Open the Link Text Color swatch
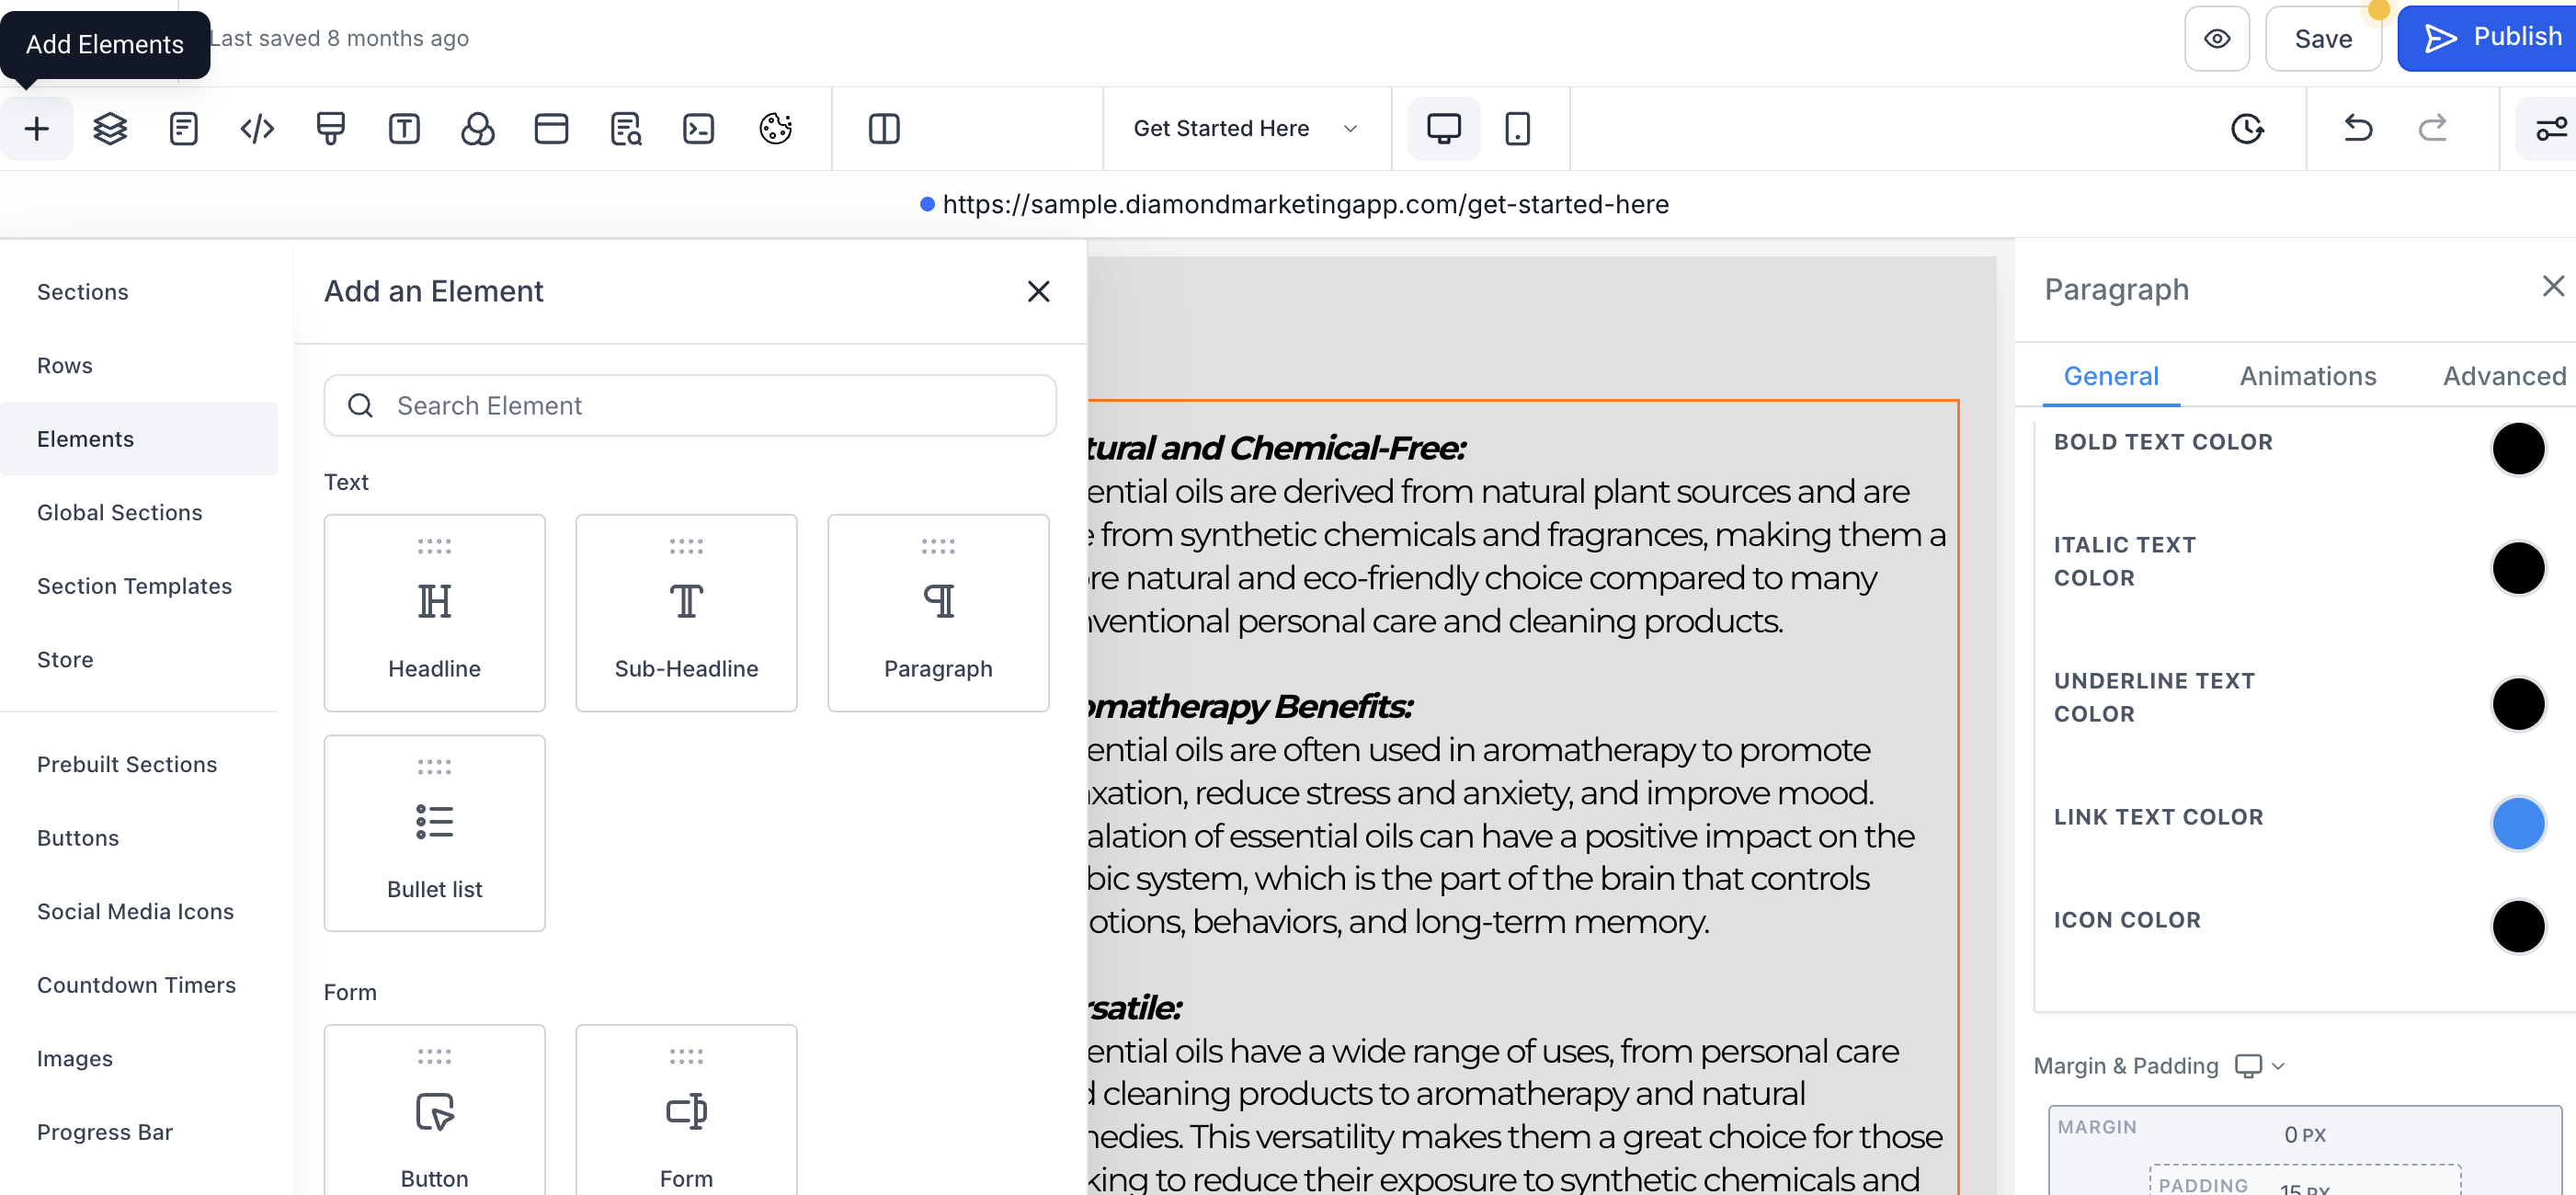 2517,824
